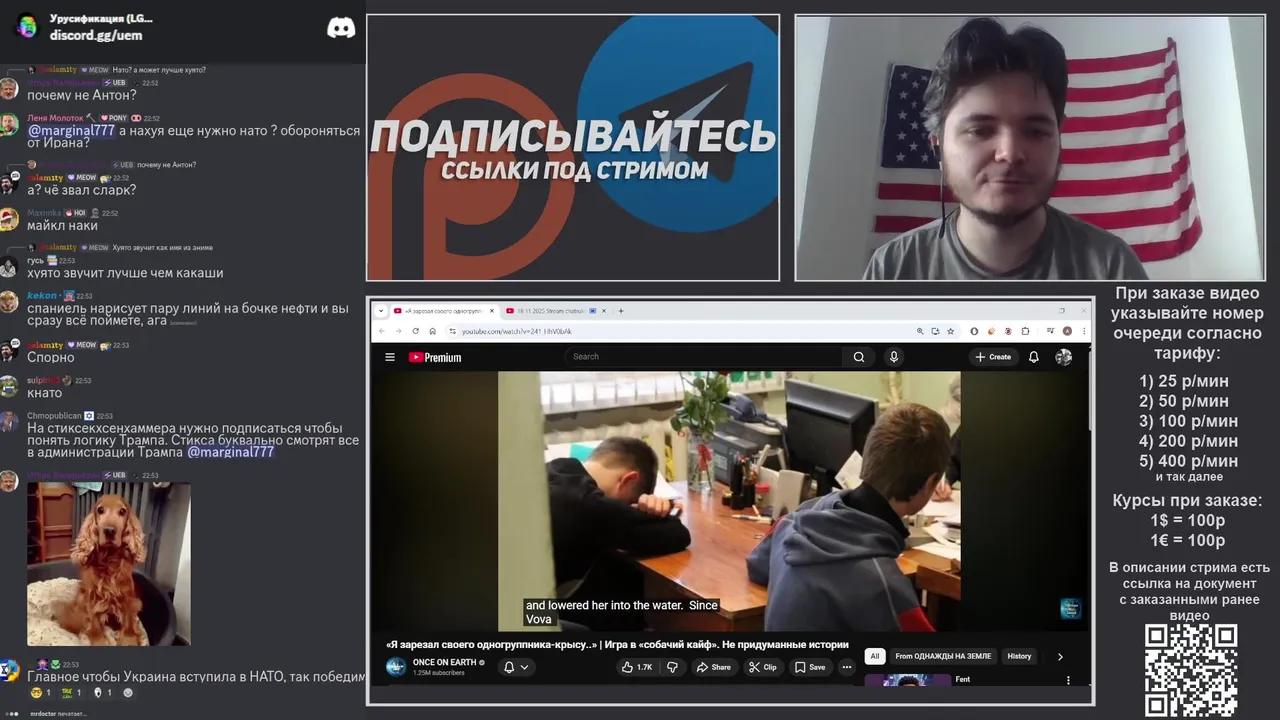Click the video title text
Viewport: 1280px width, 720px height.
pyautogui.click(x=617, y=644)
